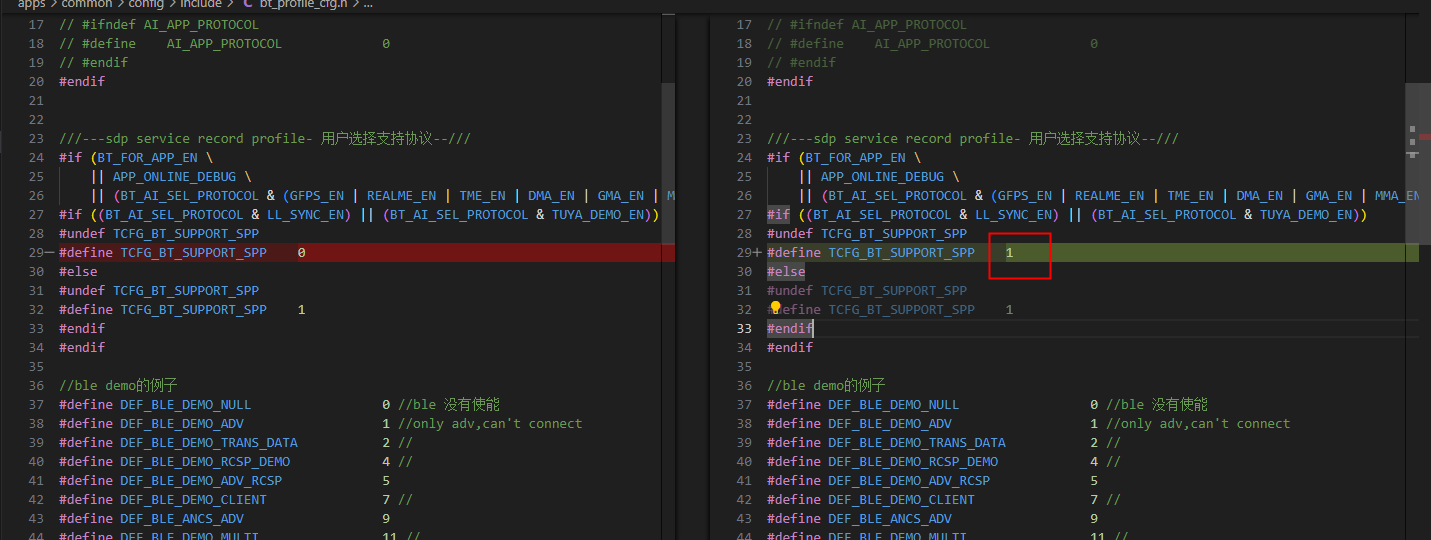Screen dimensions: 1431x540
Task: Click line number 34 in the modified pane
Action: click(x=743, y=348)
